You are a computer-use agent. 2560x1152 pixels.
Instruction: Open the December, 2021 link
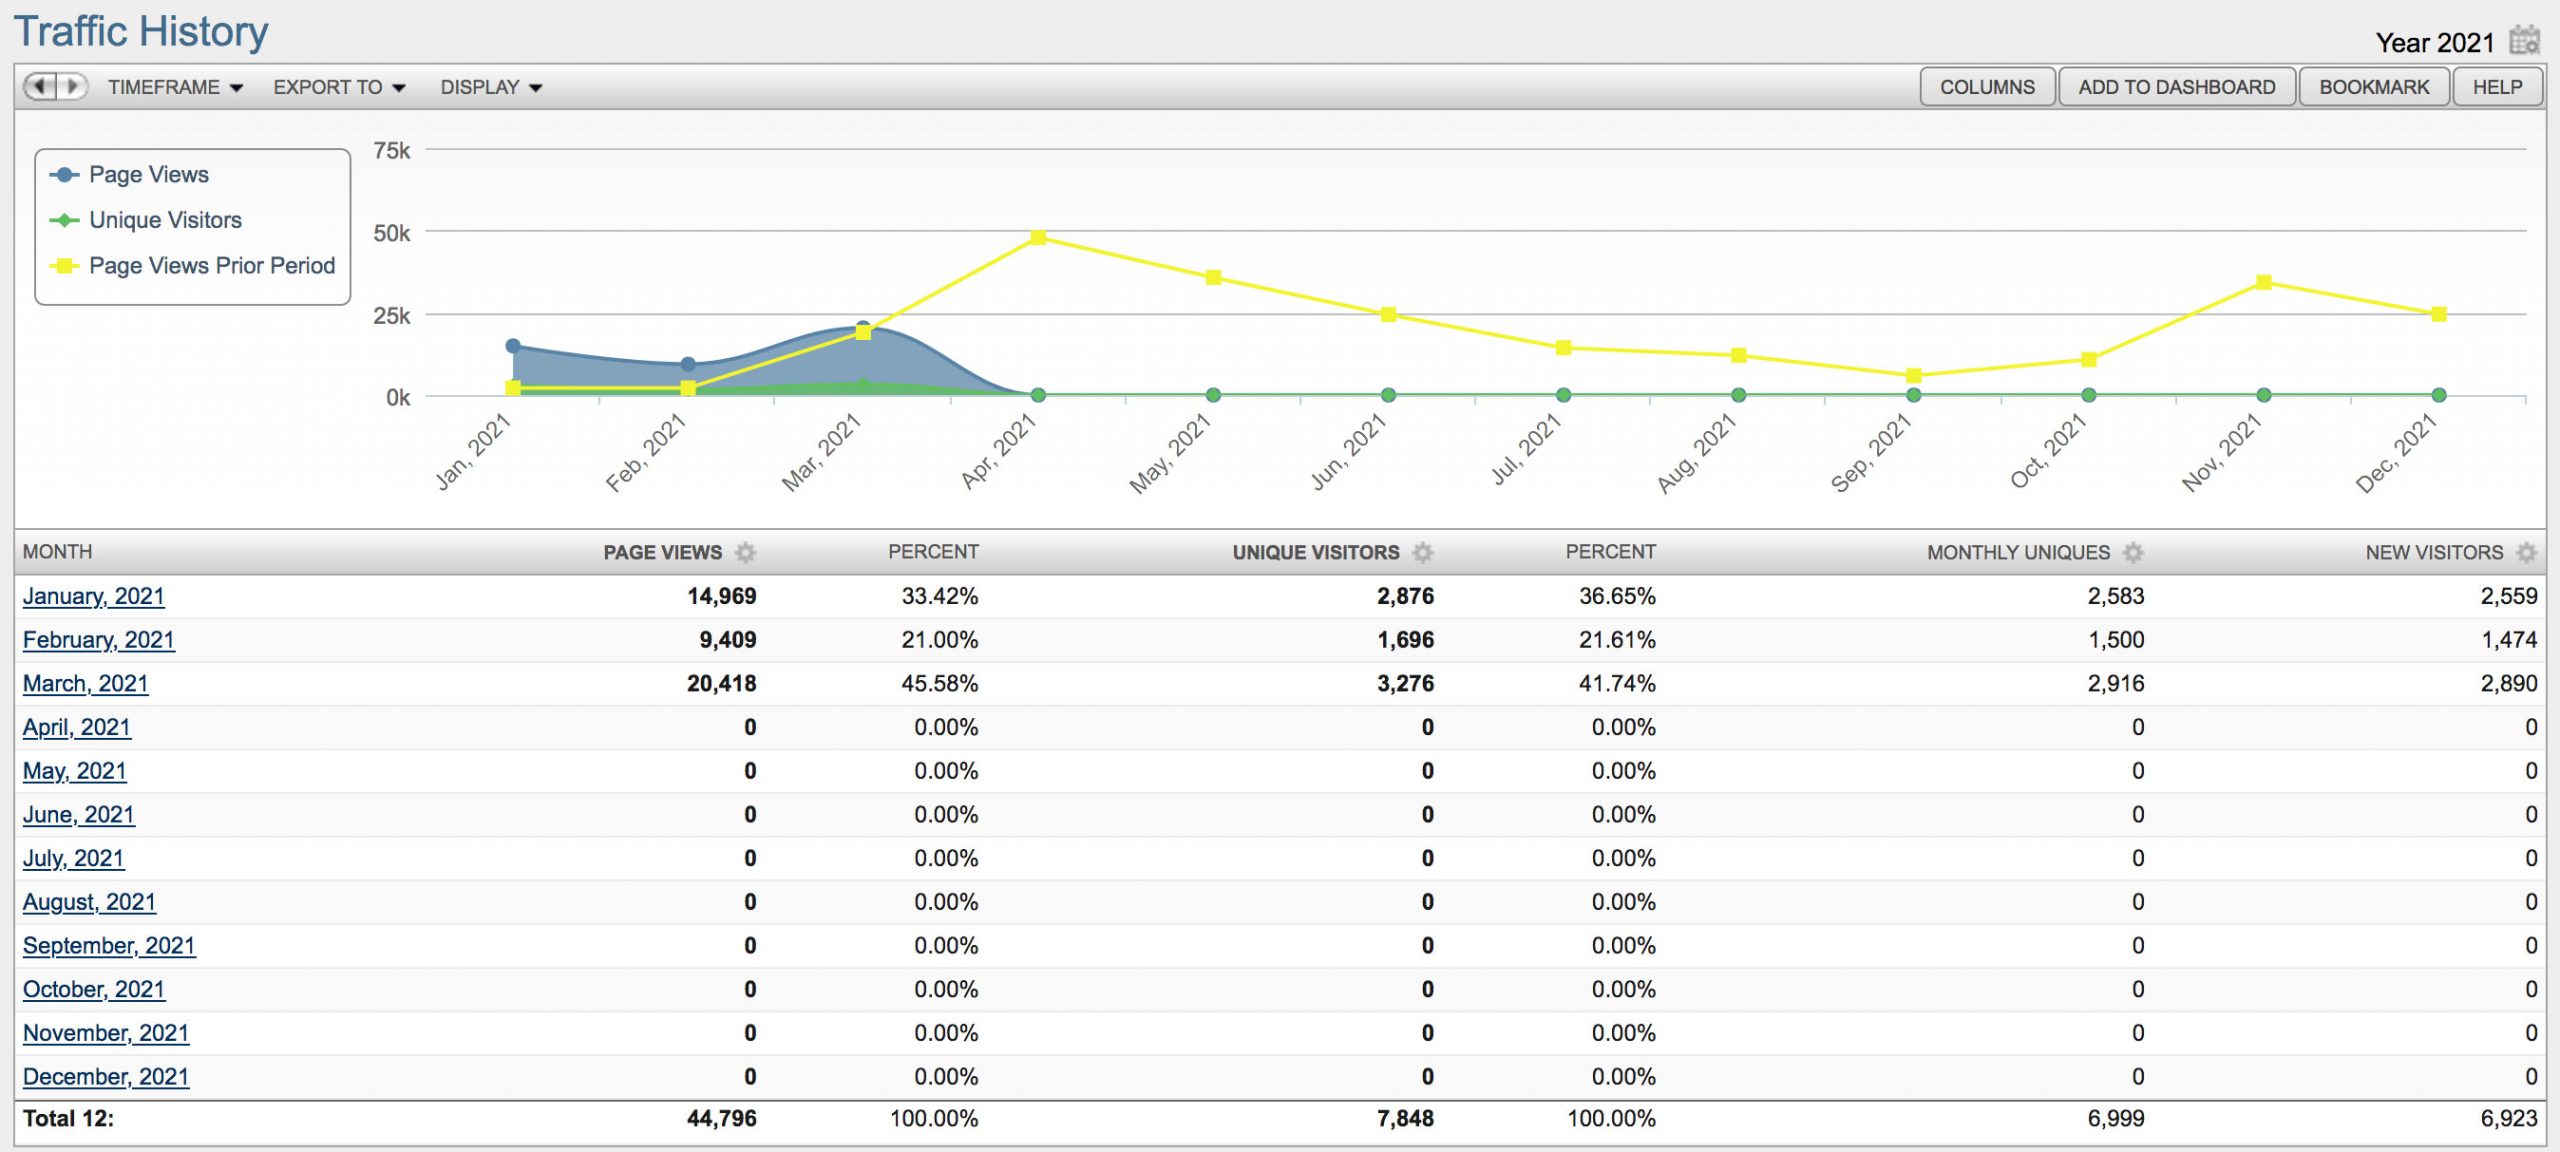pos(106,1077)
